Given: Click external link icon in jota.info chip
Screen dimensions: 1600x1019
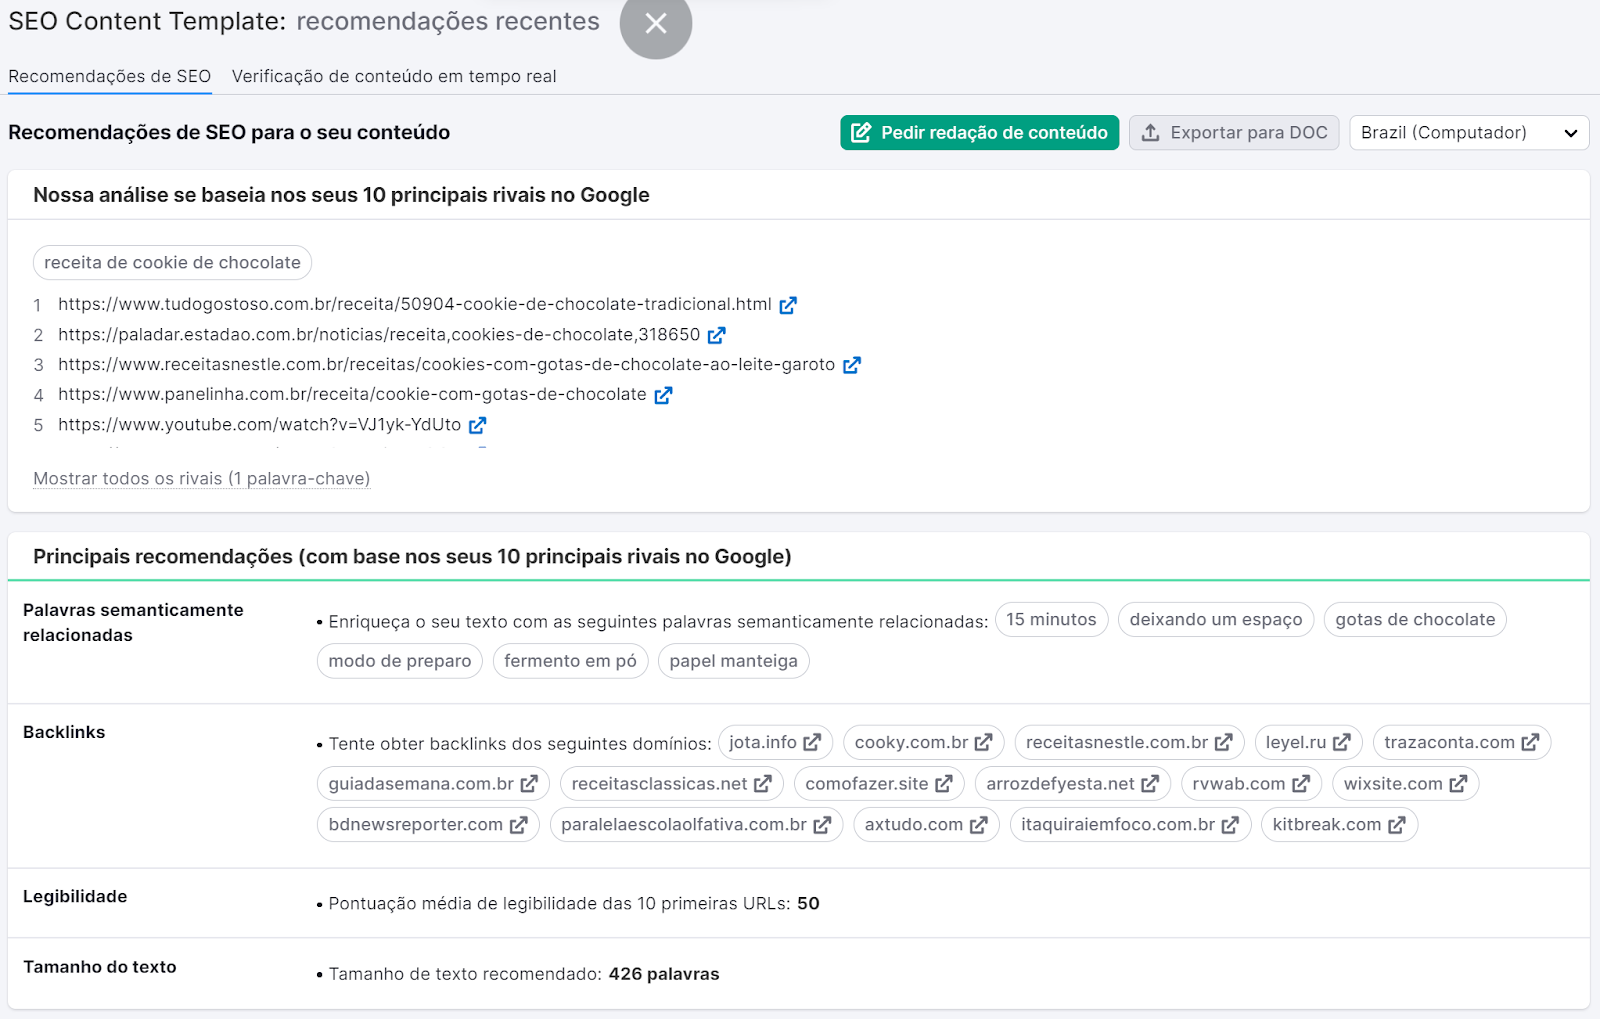Looking at the screenshot, I should 812,742.
